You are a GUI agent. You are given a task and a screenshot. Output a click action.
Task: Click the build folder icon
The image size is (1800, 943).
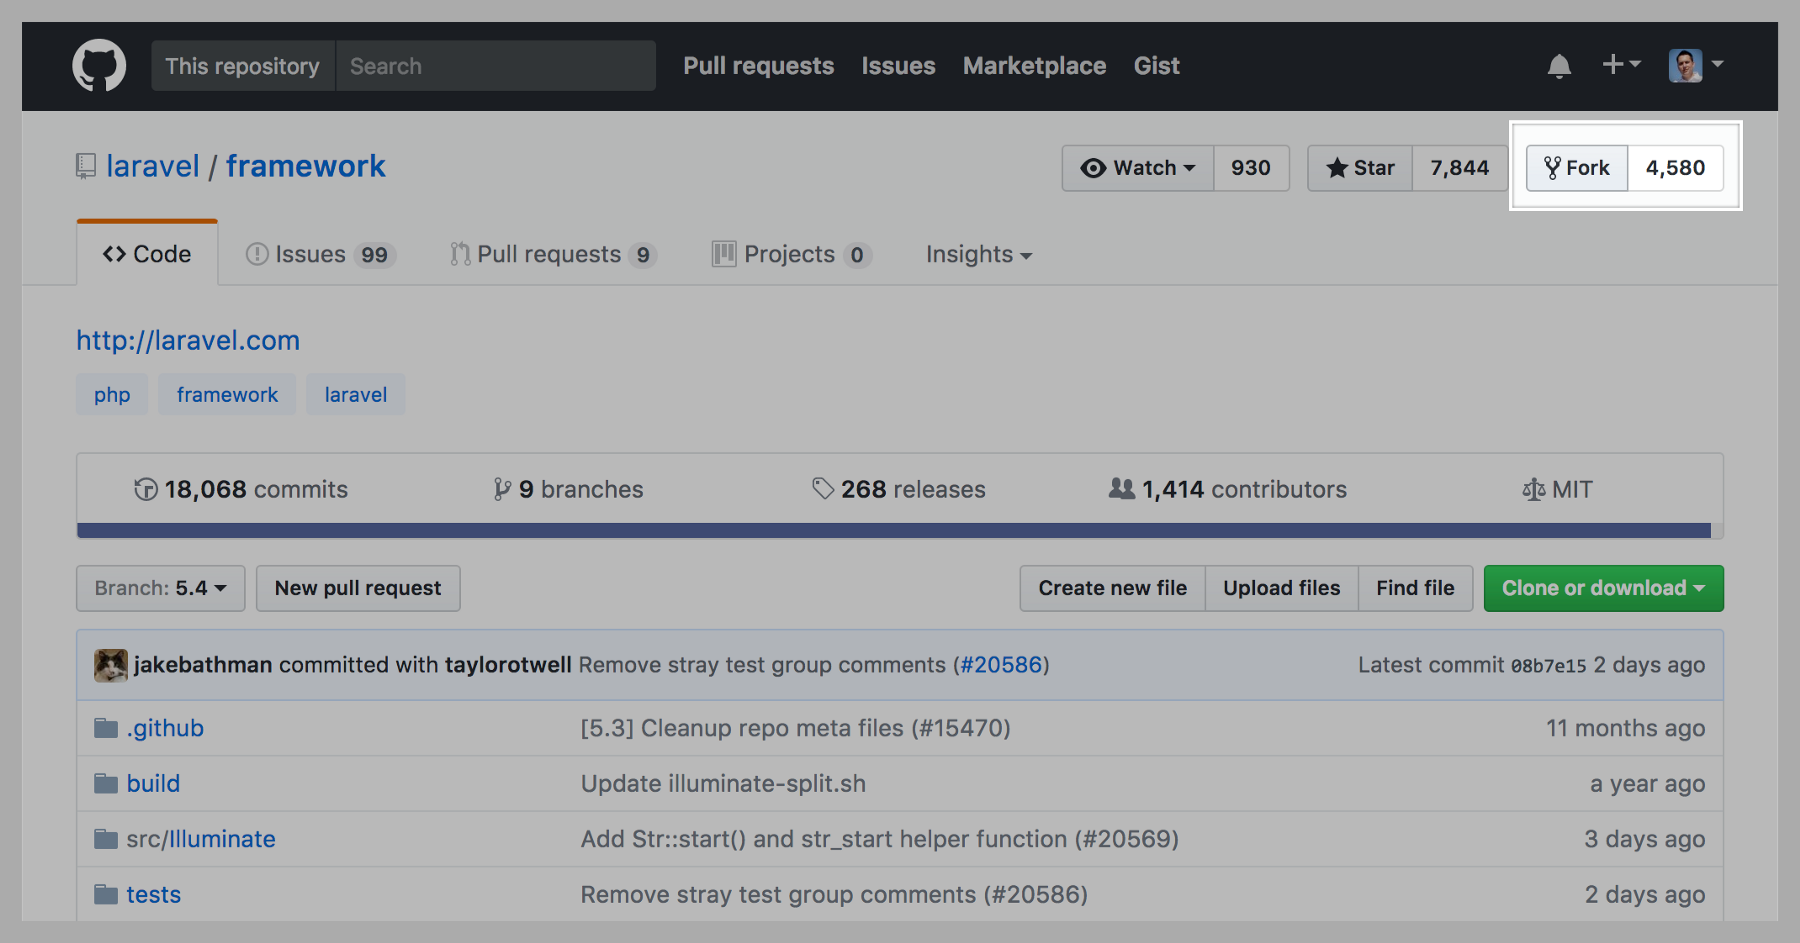click(x=106, y=783)
